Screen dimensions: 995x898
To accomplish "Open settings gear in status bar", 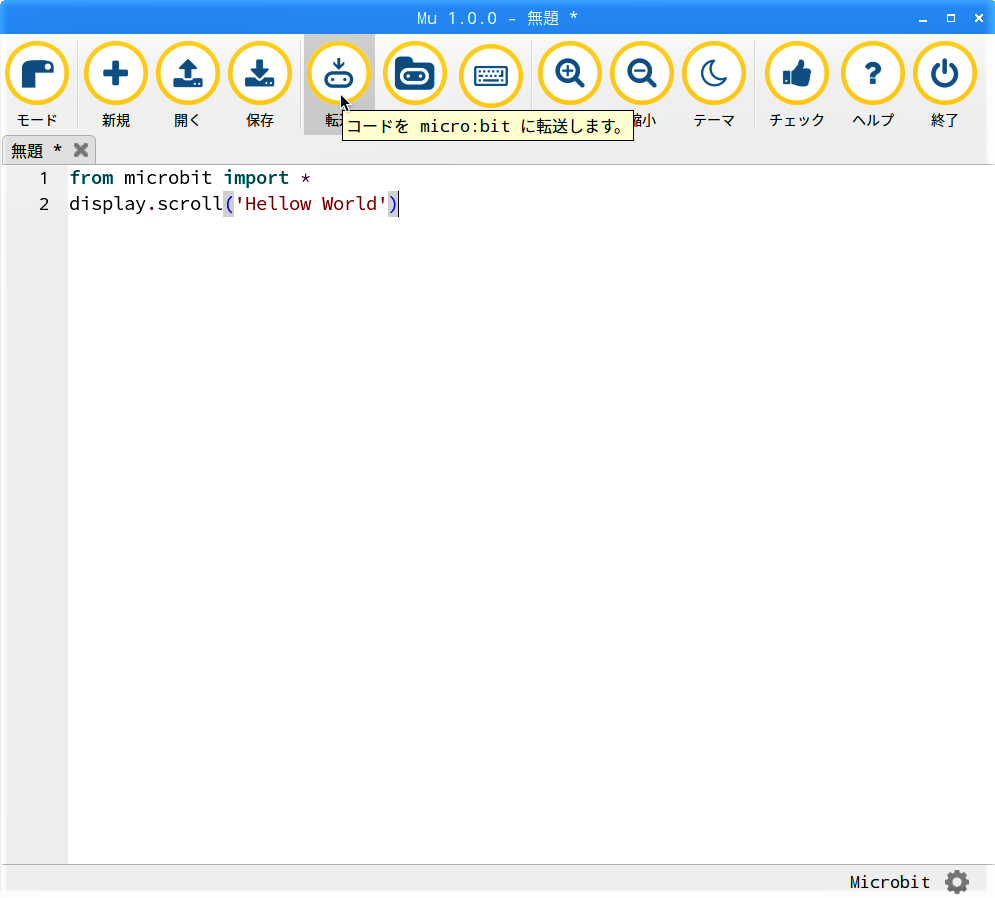I will point(957,881).
